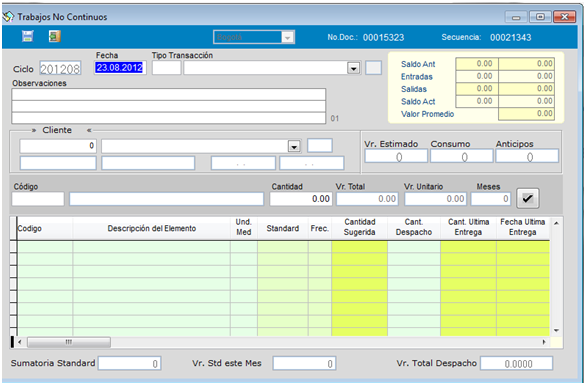
Task: Click the Cant. Despacho column header
Action: click(x=414, y=227)
